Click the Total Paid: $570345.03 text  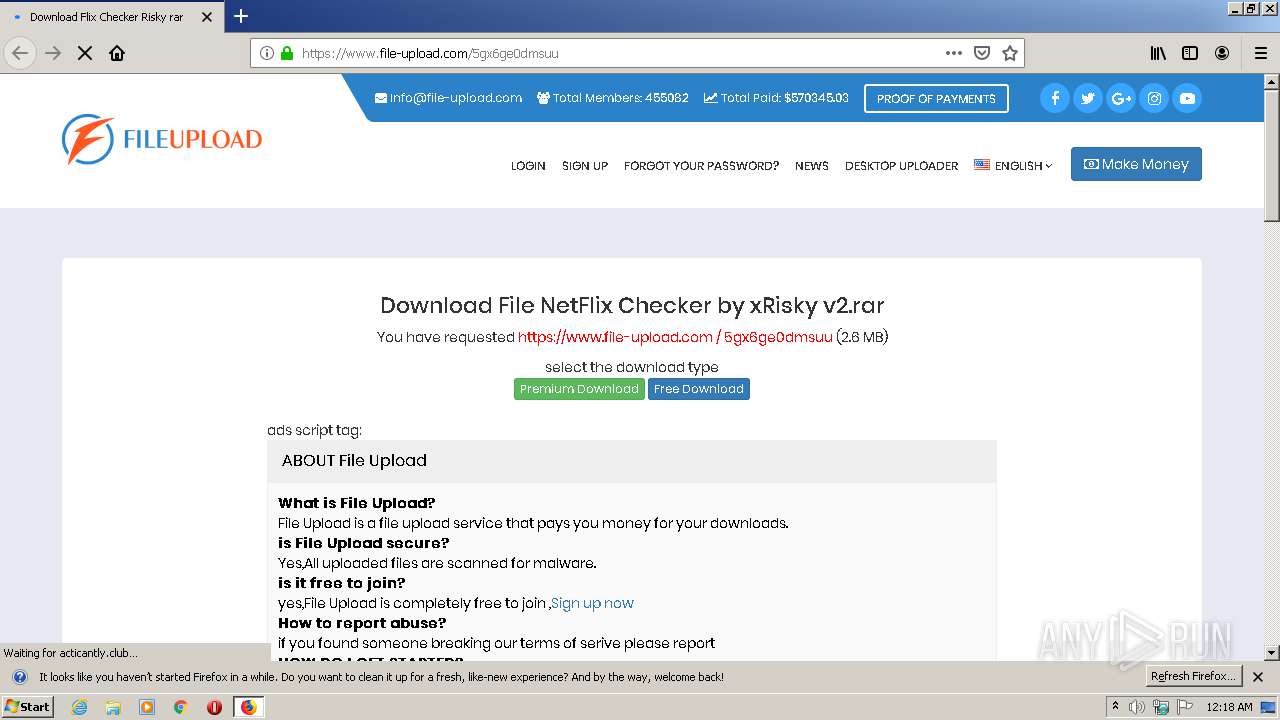[776, 98]
